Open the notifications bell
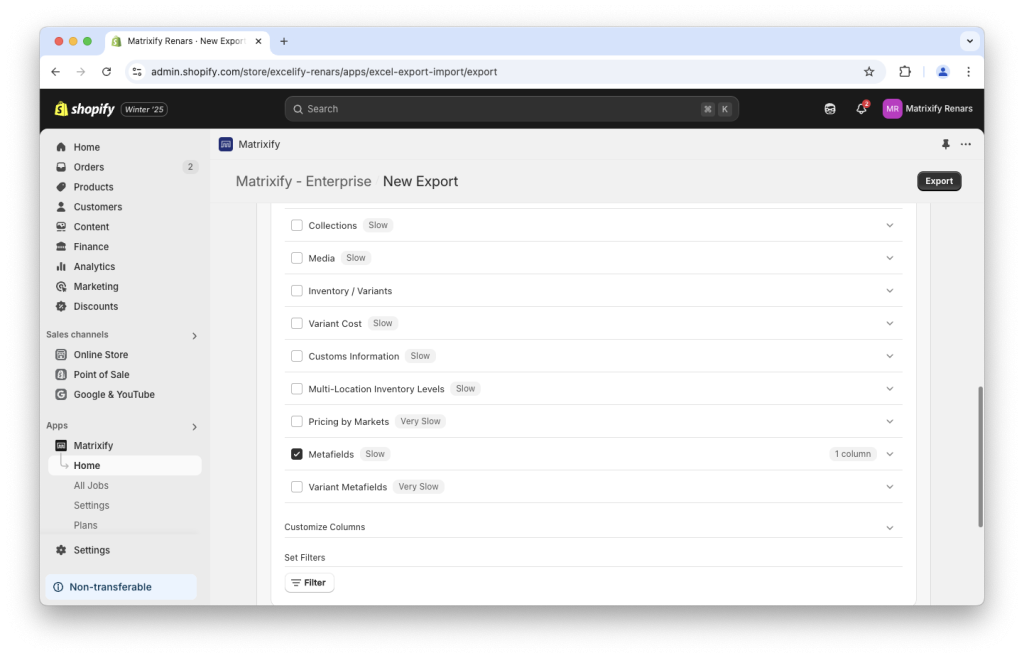Viewport: 1024px width, 658px height. 861,108
